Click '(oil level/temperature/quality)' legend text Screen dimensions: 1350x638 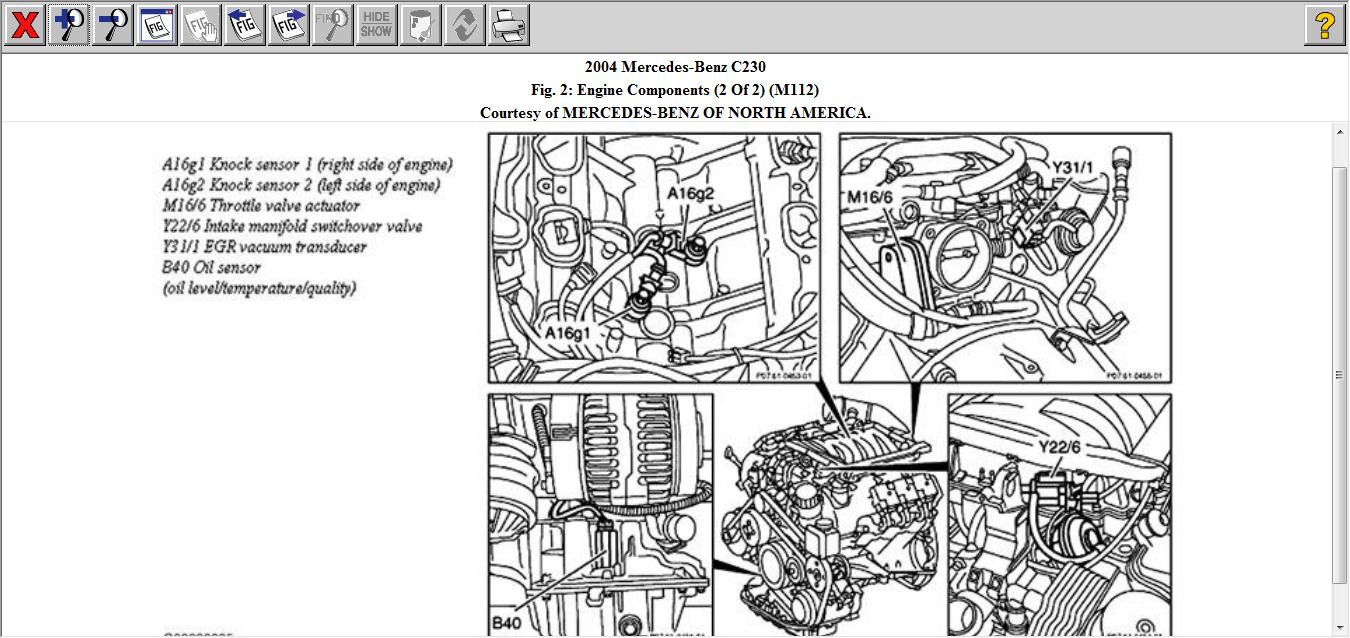coord(259,289)
